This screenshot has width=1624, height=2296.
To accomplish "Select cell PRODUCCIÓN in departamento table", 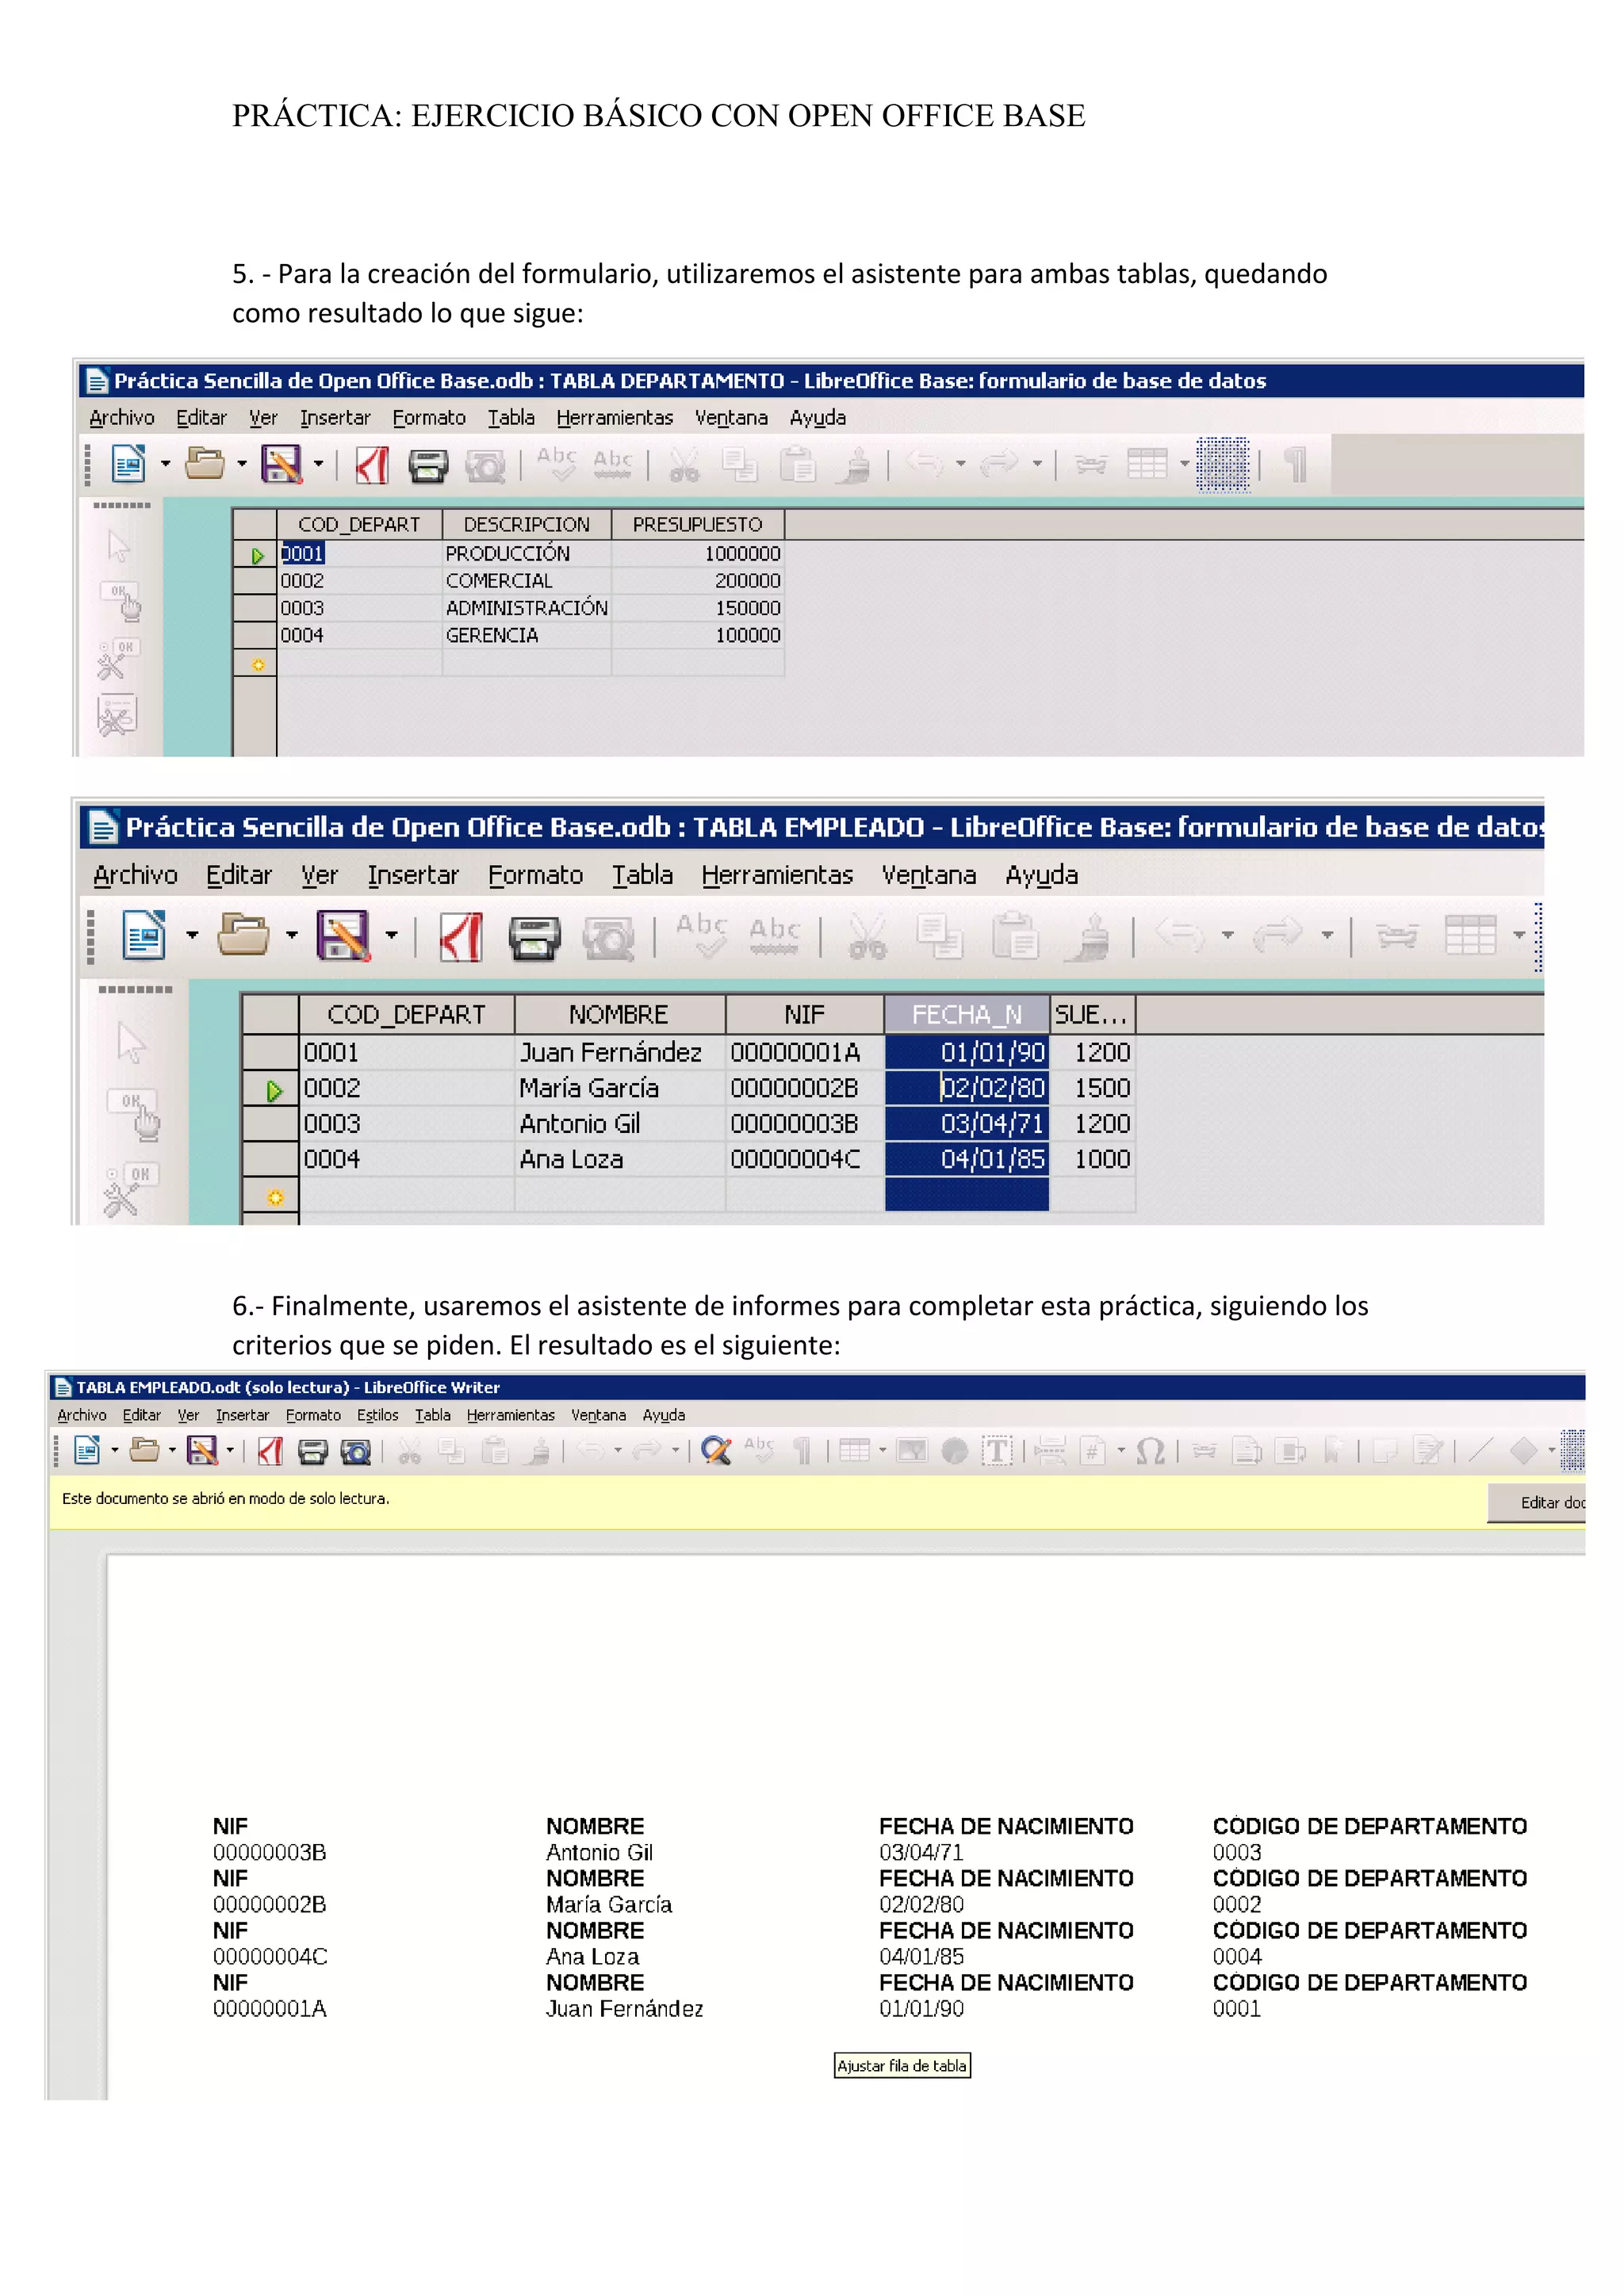I will [527, 554].
